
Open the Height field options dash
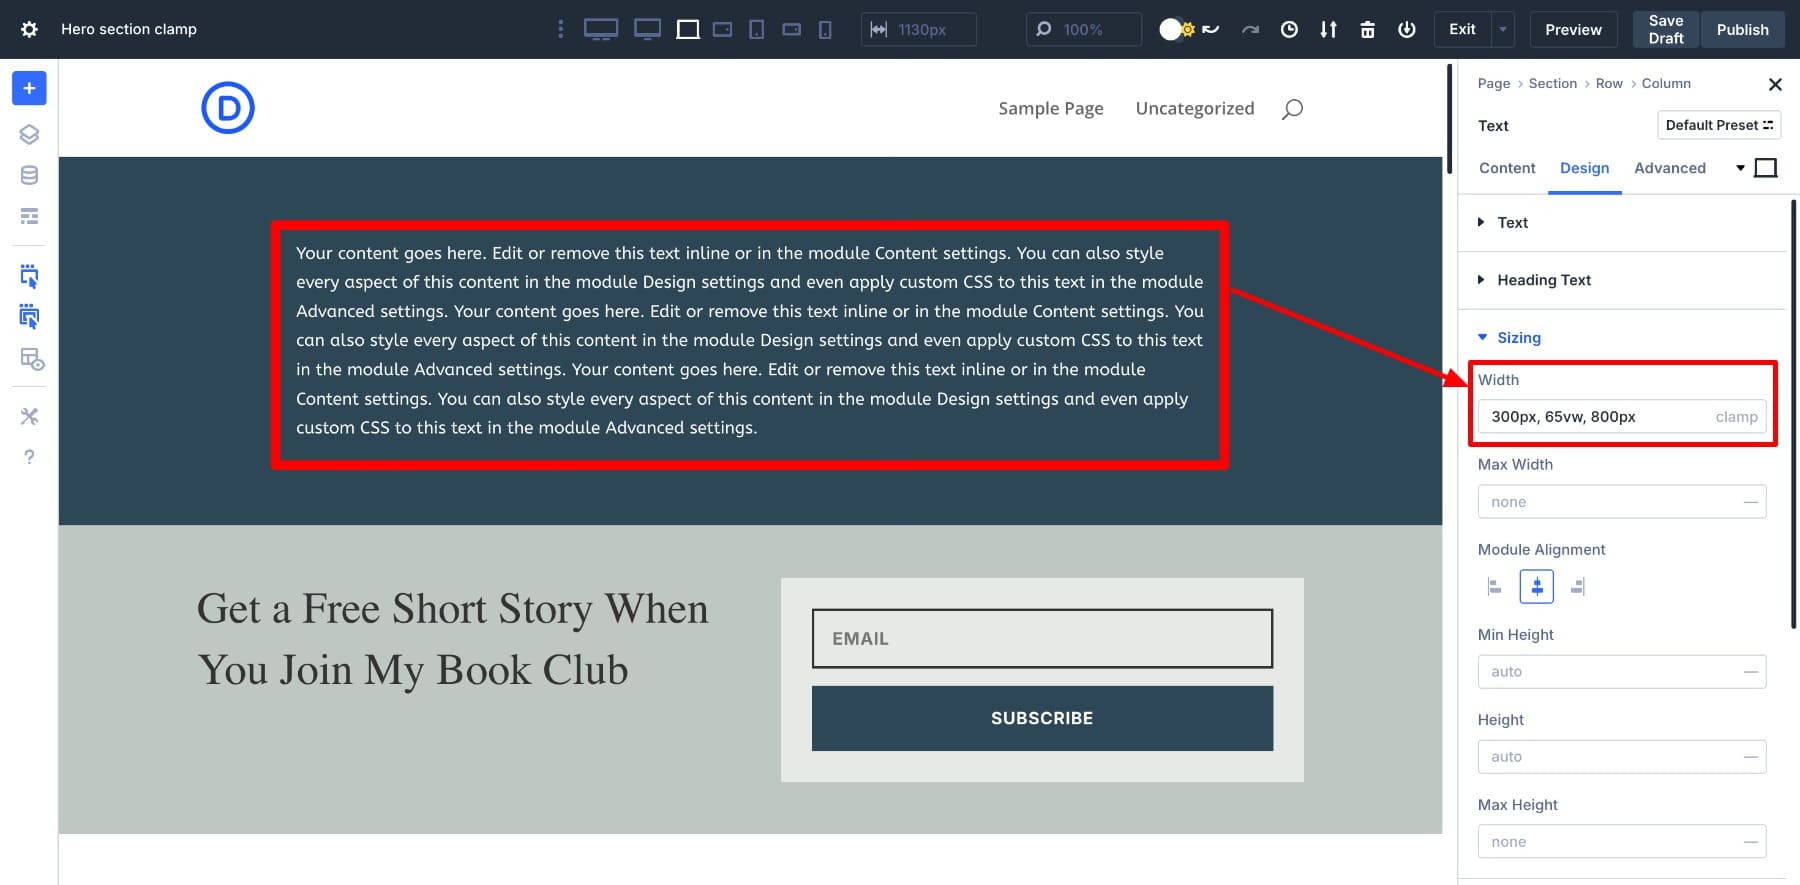1750,757
